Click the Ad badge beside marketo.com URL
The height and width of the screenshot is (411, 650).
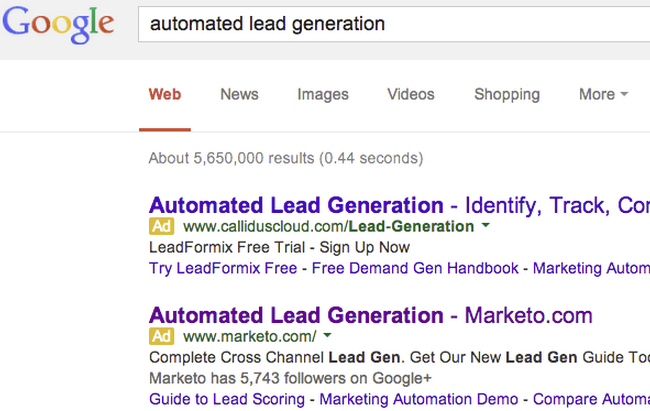point(162,335)
